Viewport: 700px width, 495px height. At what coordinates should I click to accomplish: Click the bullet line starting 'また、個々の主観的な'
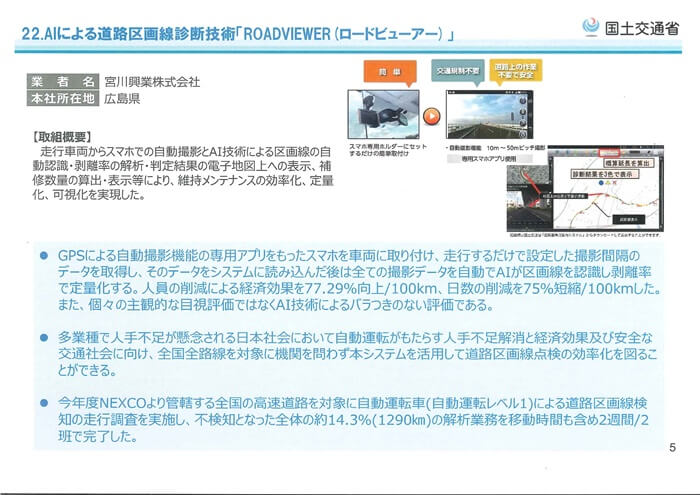[x=275, y=305]
